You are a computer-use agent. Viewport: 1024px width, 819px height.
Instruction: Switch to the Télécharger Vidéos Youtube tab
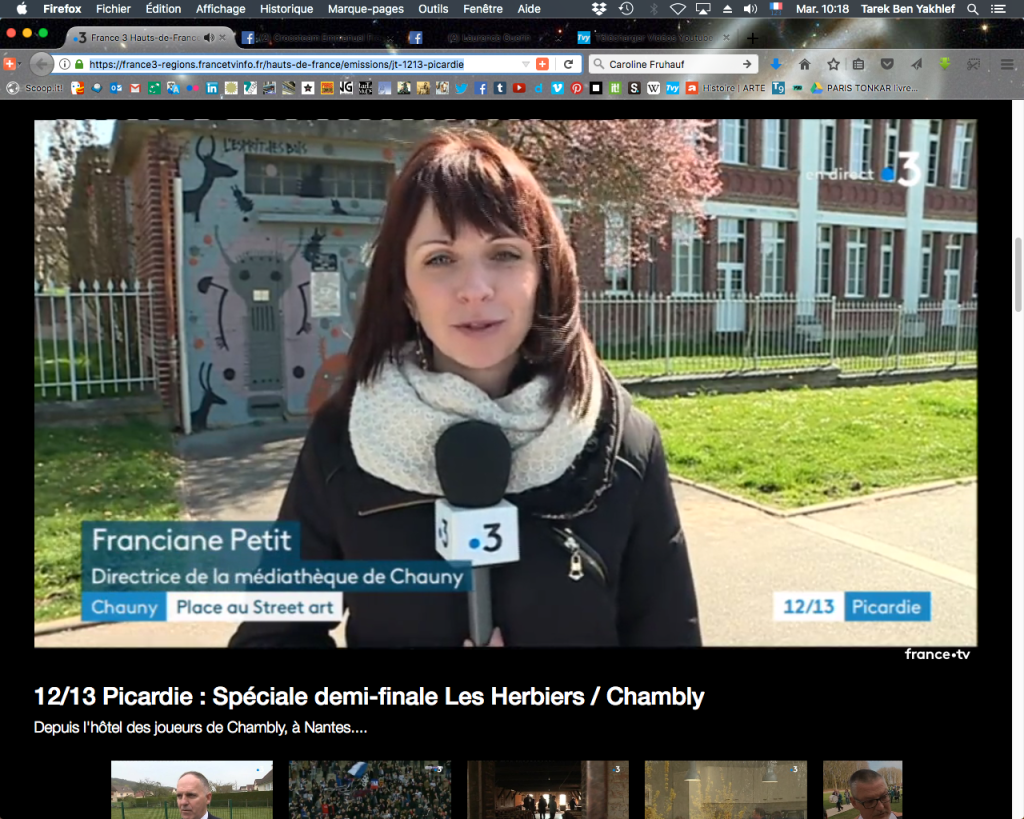tap(651, 38)
